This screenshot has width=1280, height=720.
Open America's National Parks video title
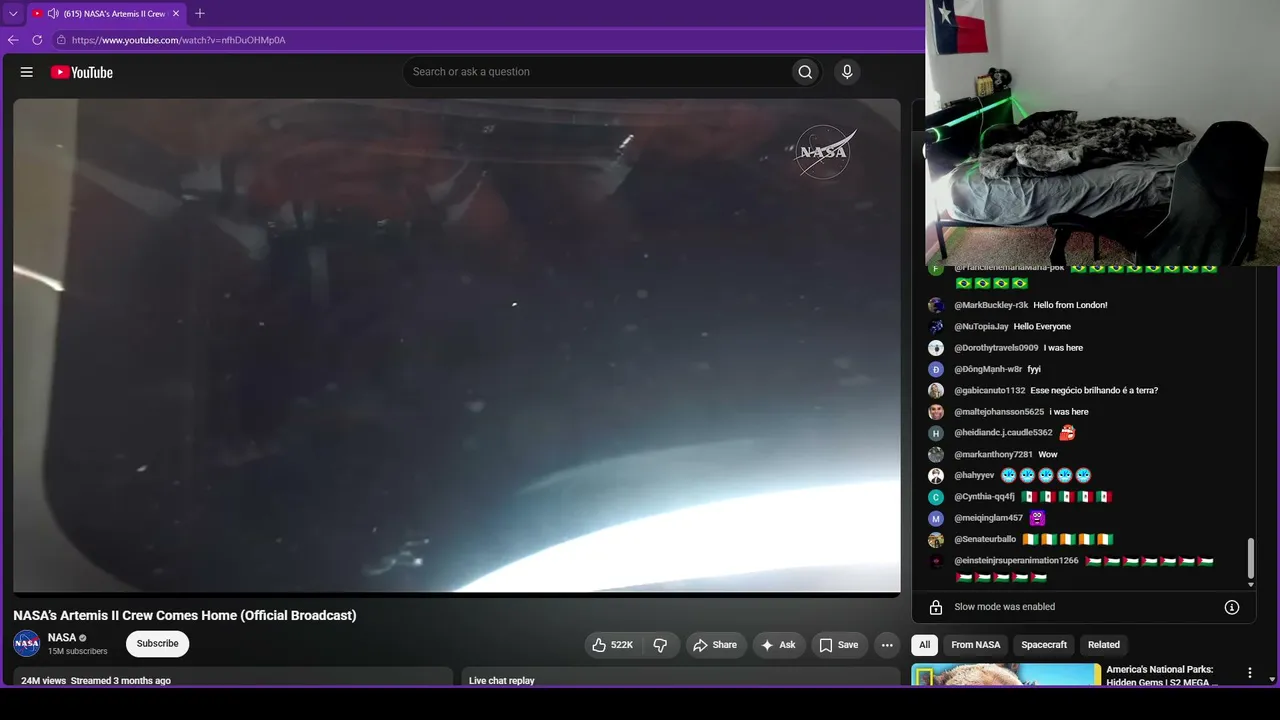[1162, 675]
